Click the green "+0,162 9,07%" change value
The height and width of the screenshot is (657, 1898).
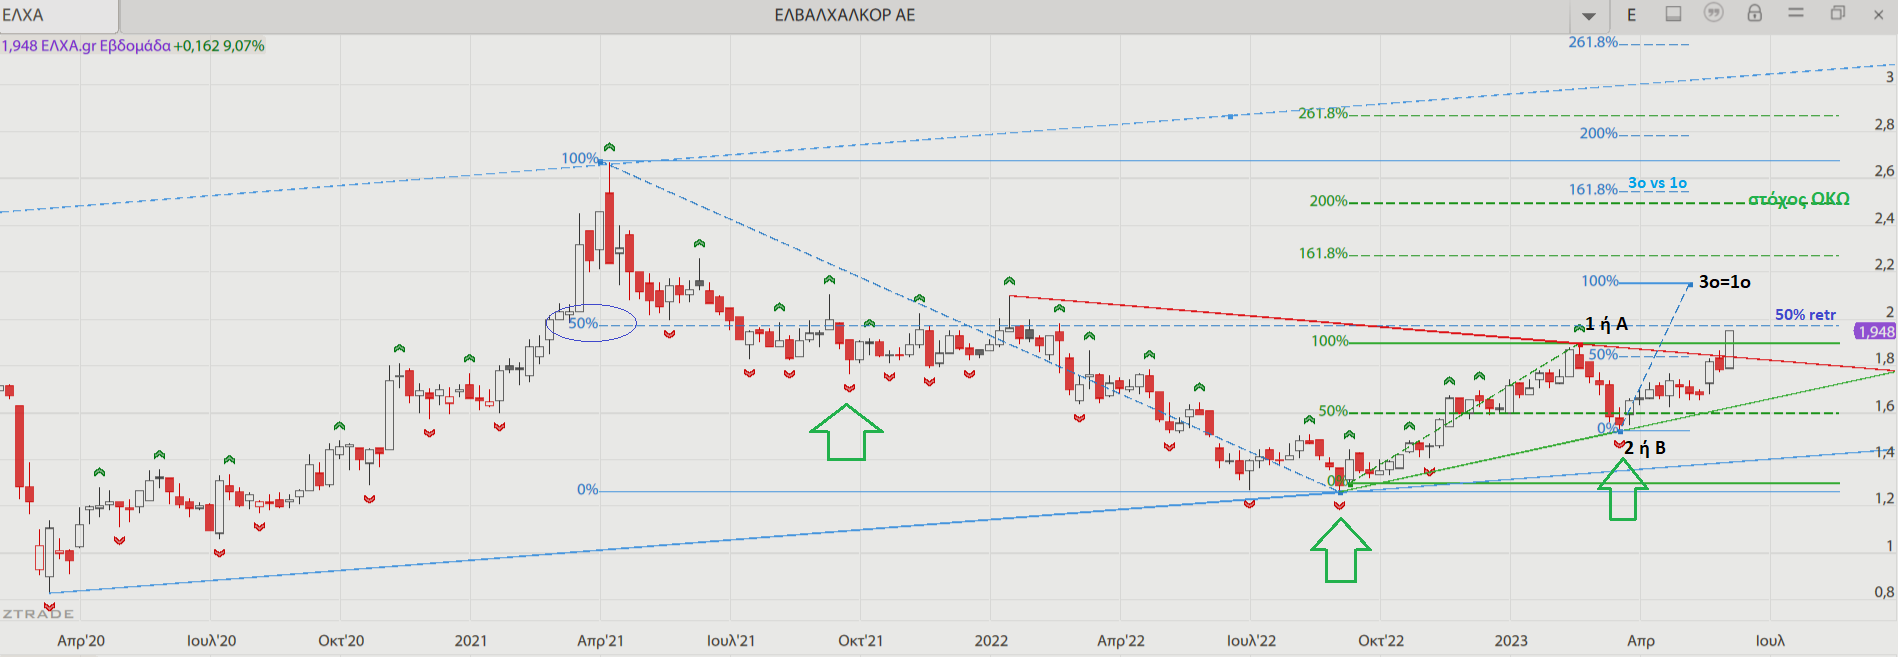point(219,46)
